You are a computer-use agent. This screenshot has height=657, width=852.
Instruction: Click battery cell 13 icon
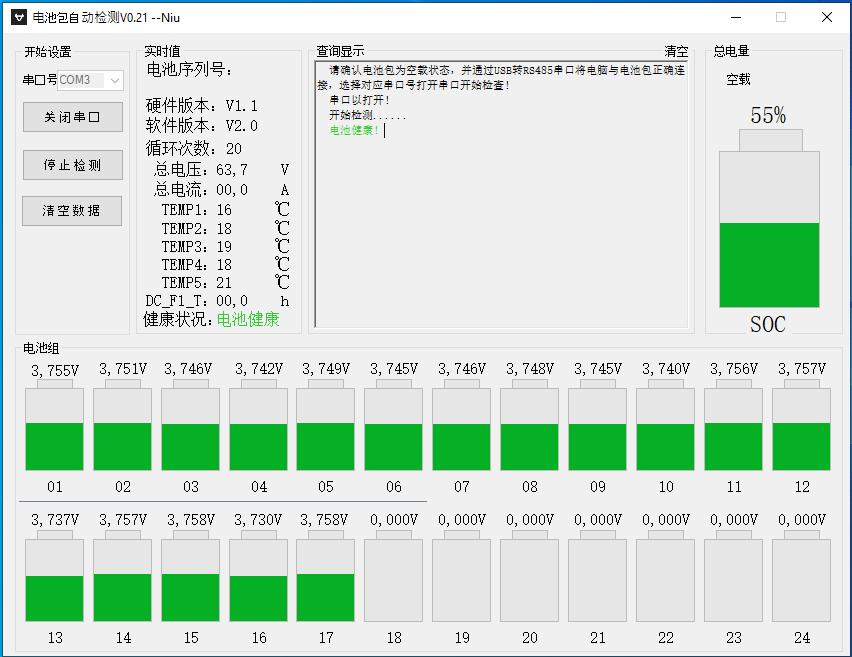click(54, 580)
